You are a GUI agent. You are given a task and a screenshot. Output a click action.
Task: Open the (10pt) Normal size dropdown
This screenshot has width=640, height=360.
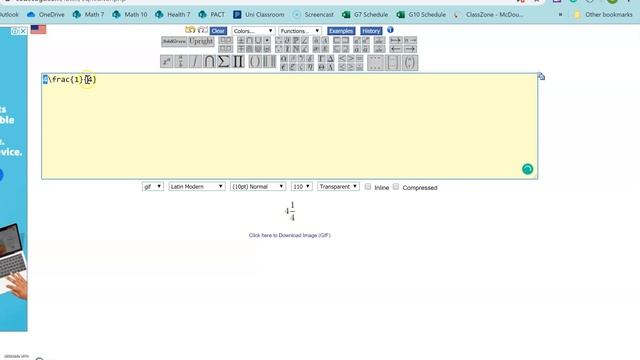point(258,187)
